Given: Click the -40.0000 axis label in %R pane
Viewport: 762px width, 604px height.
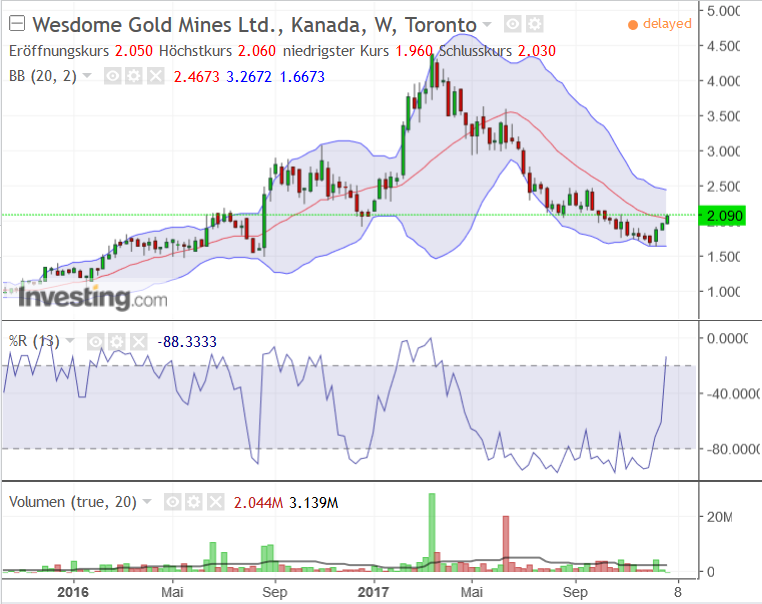Looking at the screenshot, I should pos(732,393).
